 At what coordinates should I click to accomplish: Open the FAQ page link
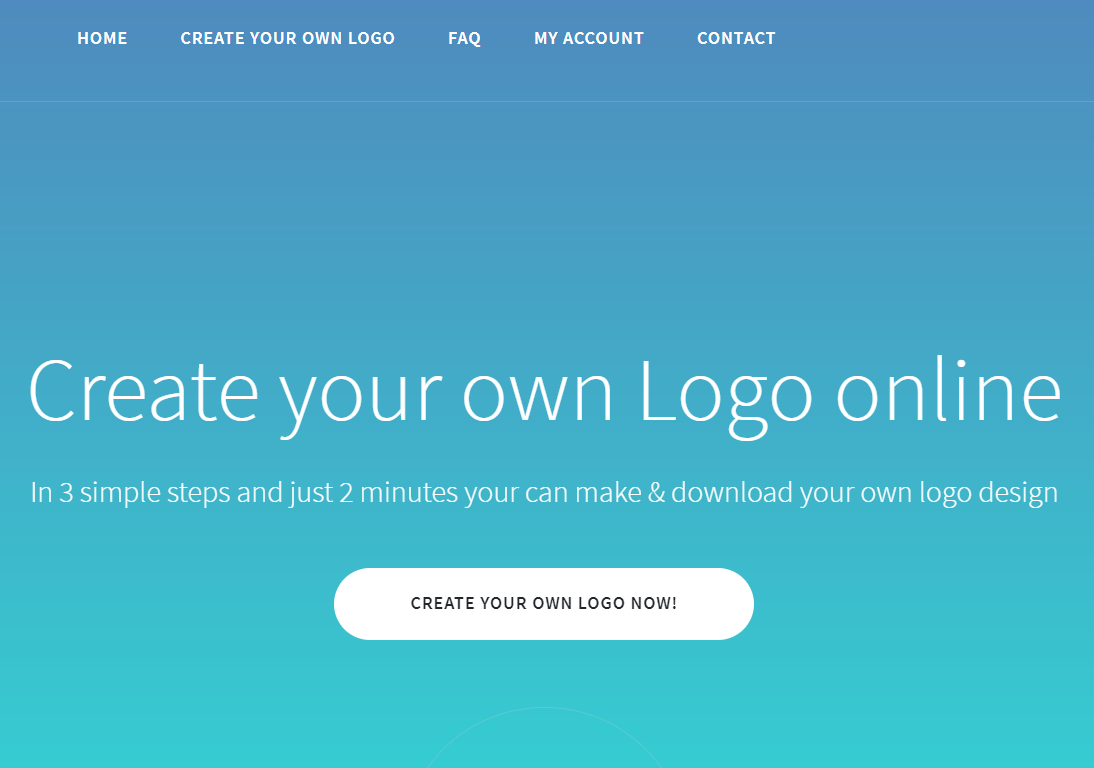point(464,38)
